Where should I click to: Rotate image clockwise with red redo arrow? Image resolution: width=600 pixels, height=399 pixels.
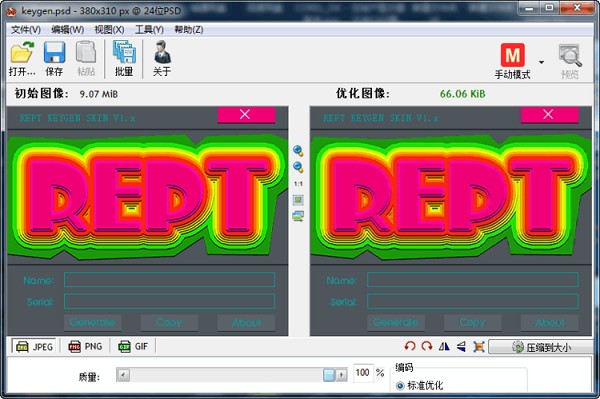[x=427, y=347]
